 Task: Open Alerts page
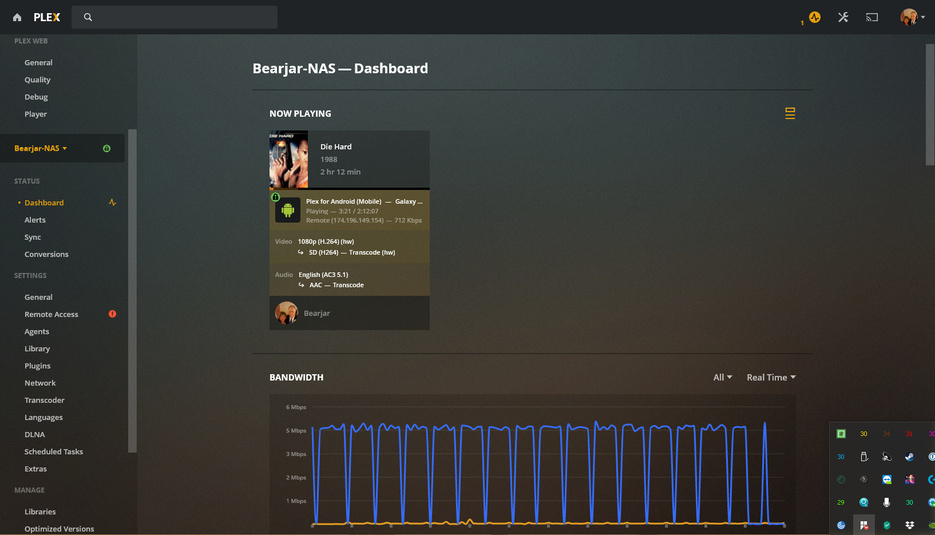click(35, 220)
